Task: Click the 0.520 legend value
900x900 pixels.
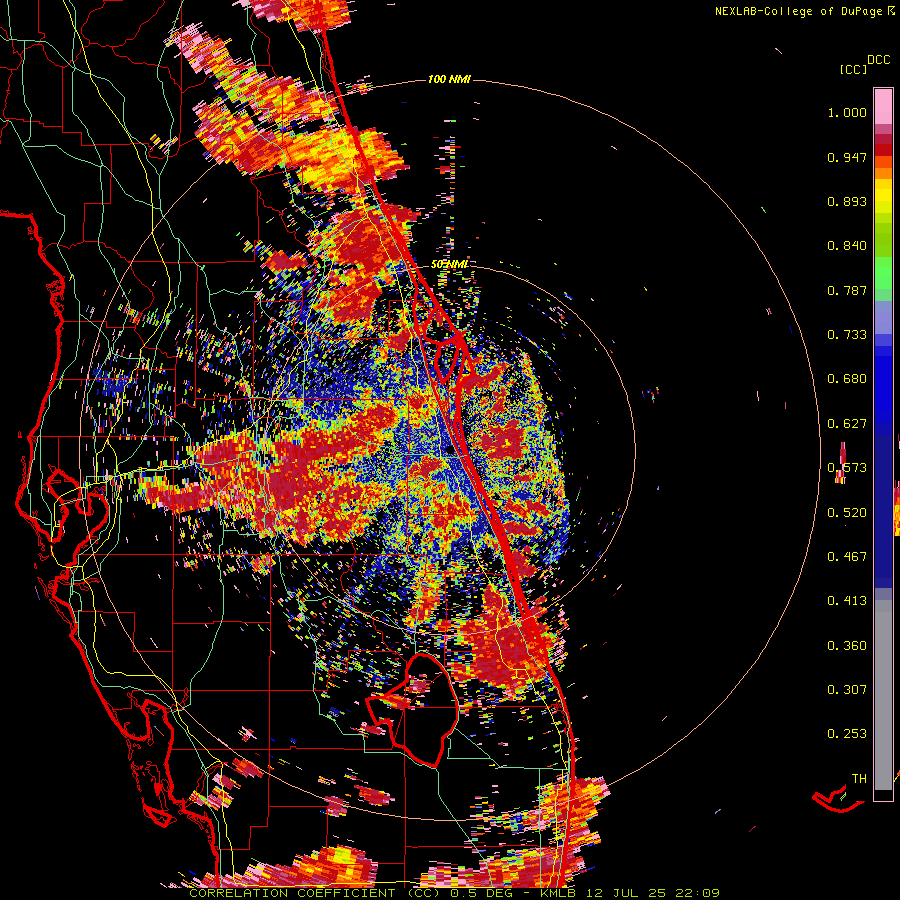Action: 847,513
